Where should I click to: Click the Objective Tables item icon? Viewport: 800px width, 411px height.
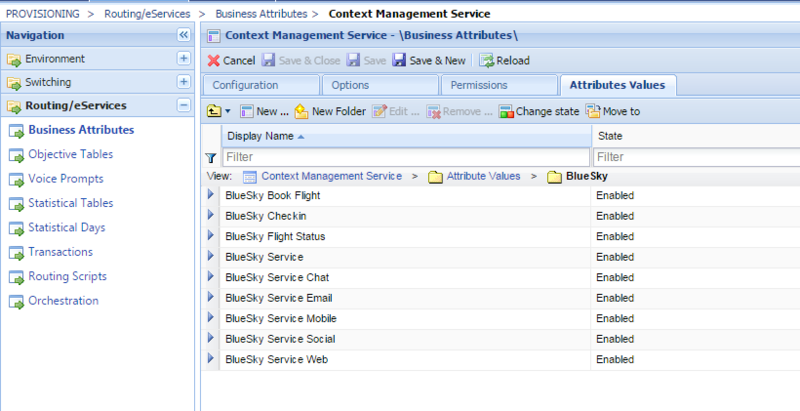16,156
